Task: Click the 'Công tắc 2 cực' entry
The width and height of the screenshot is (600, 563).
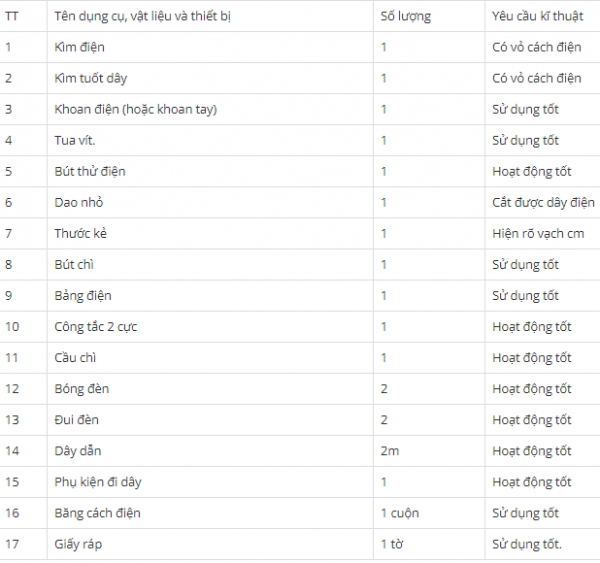Action: click(x=95, y=326)
